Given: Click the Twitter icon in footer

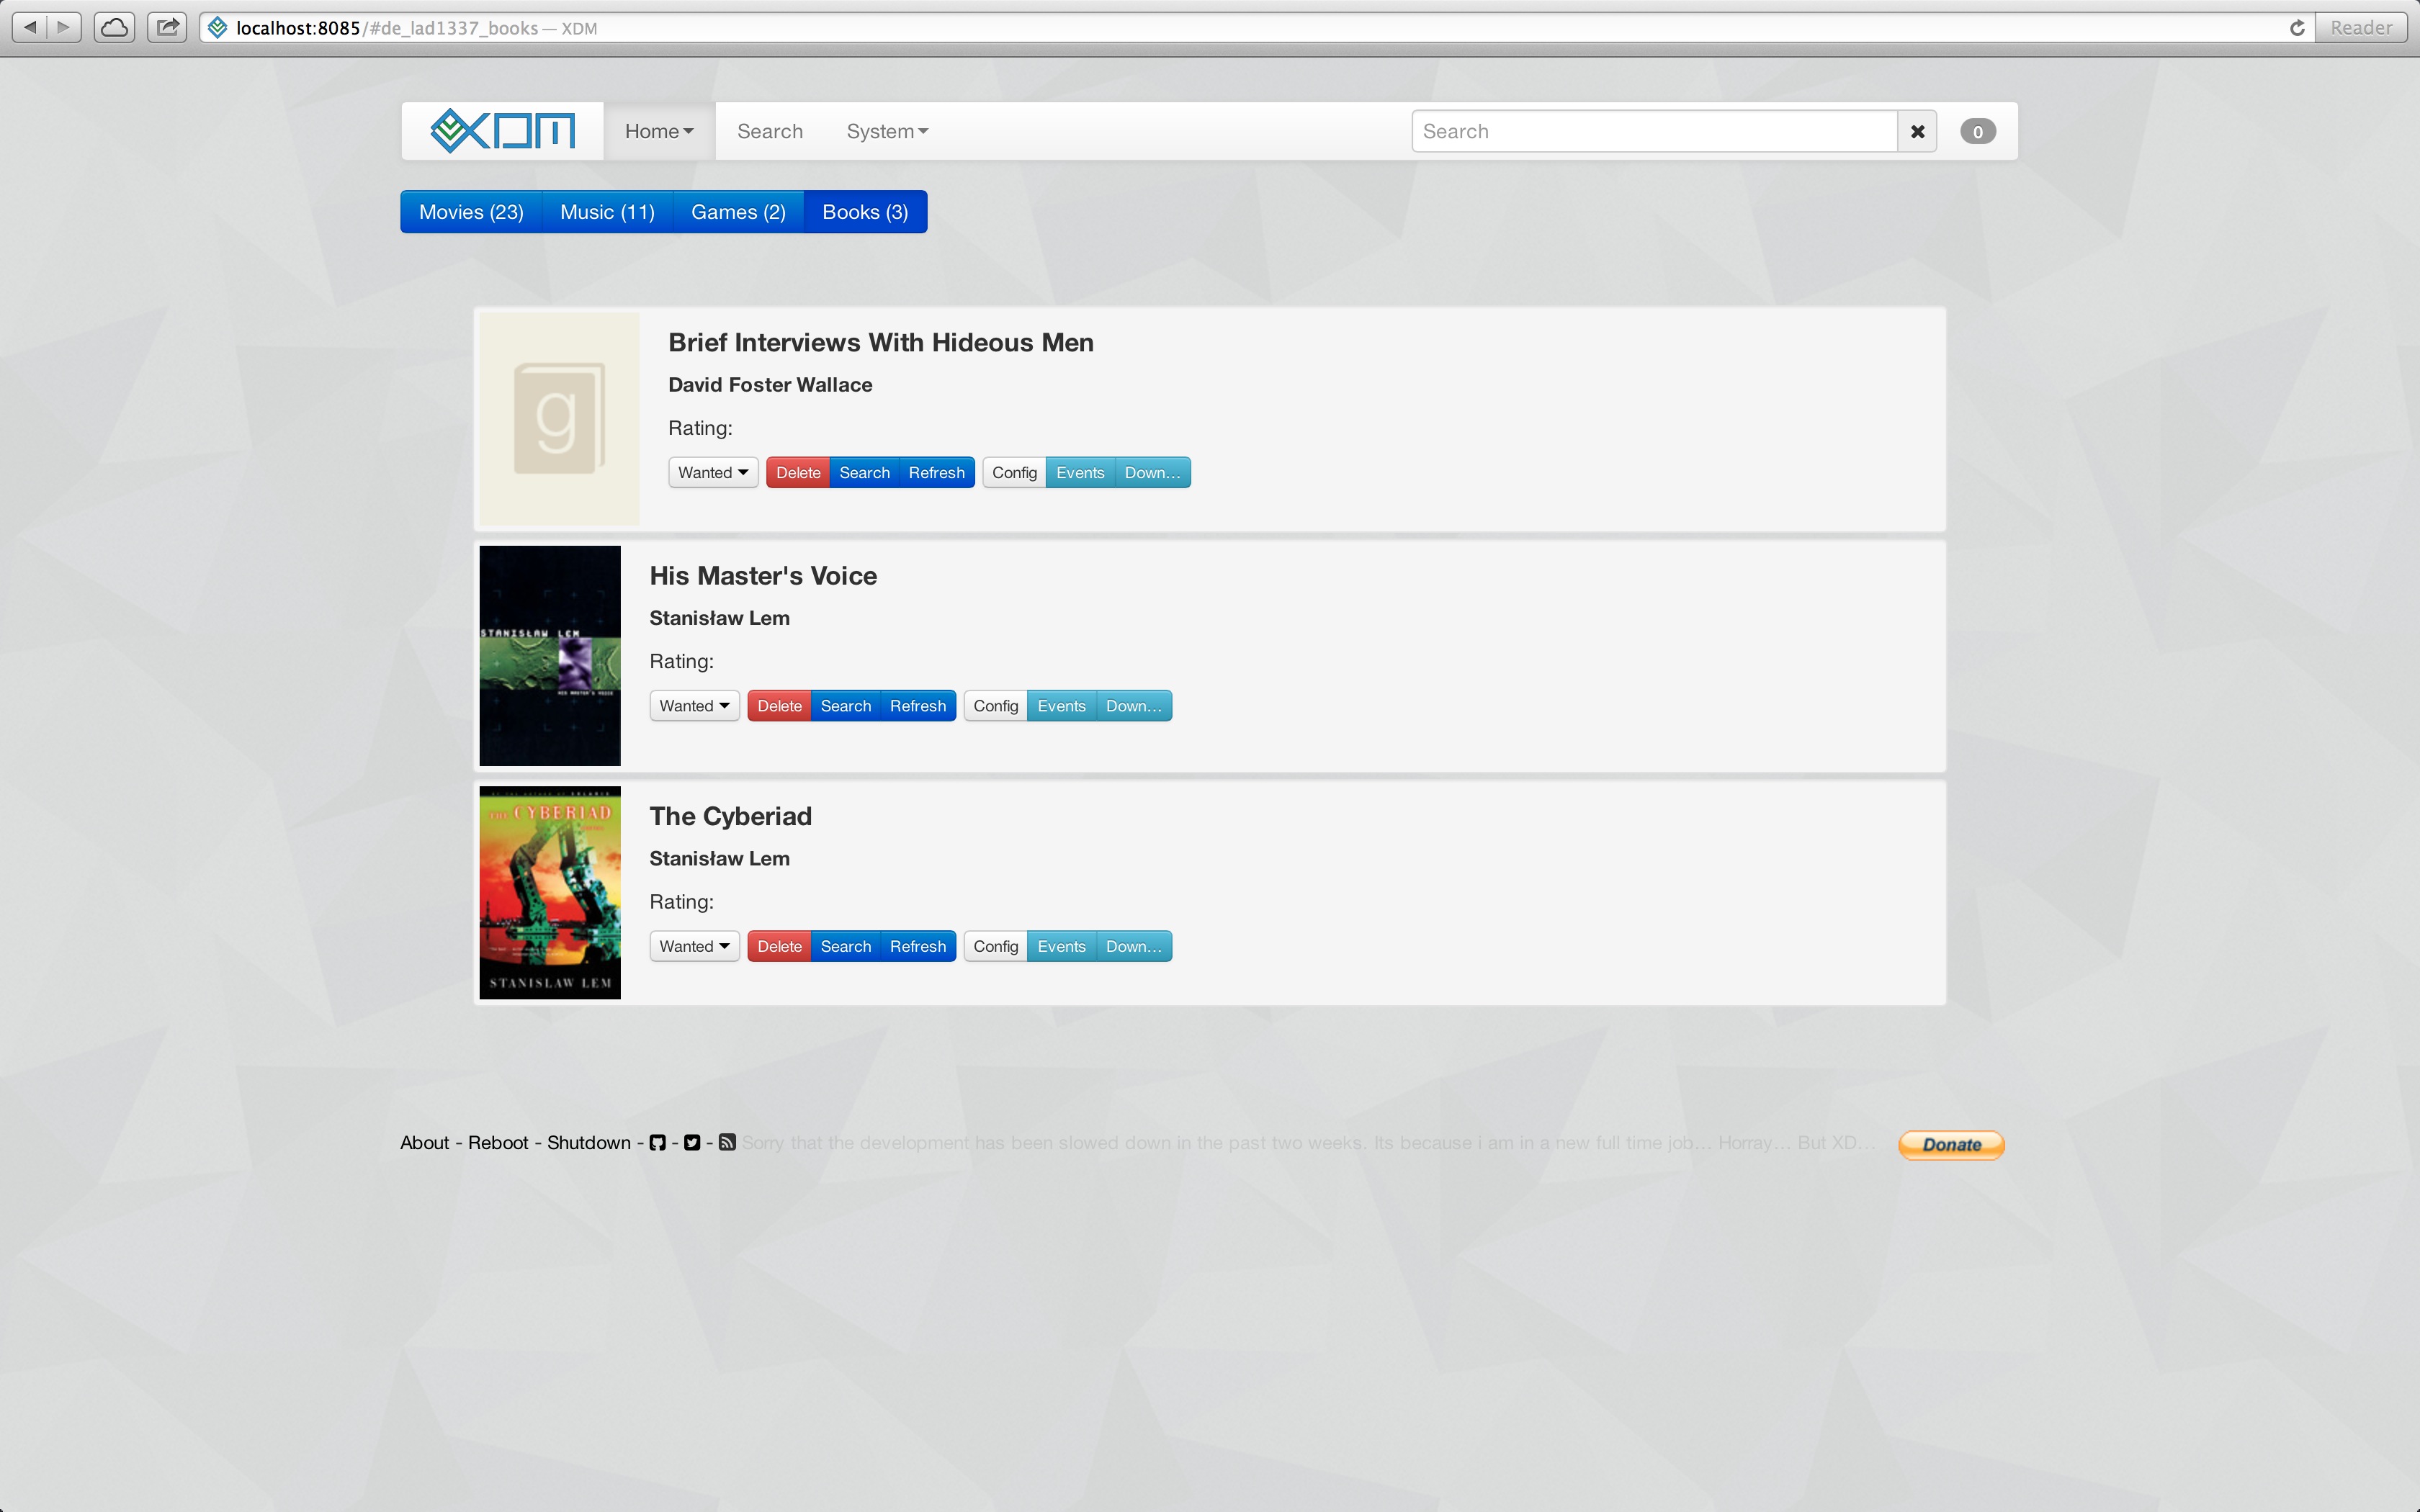Looking at the screenshot, I should pyautogui.click(x=692, y=1143).
